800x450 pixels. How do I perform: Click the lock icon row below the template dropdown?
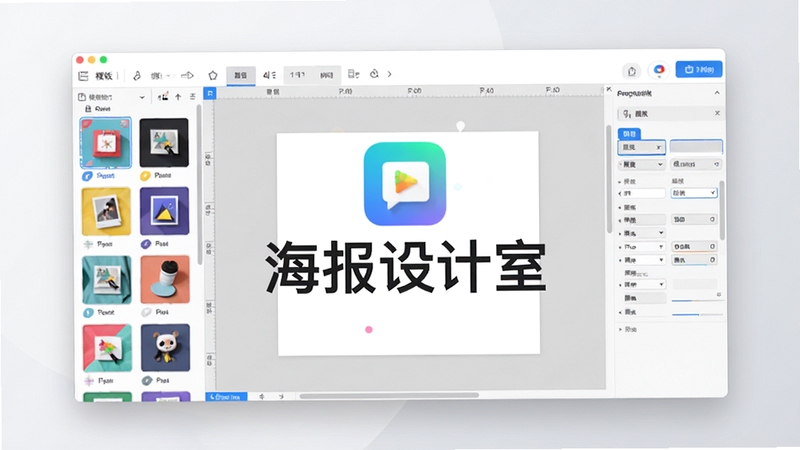tap(97, 109)
